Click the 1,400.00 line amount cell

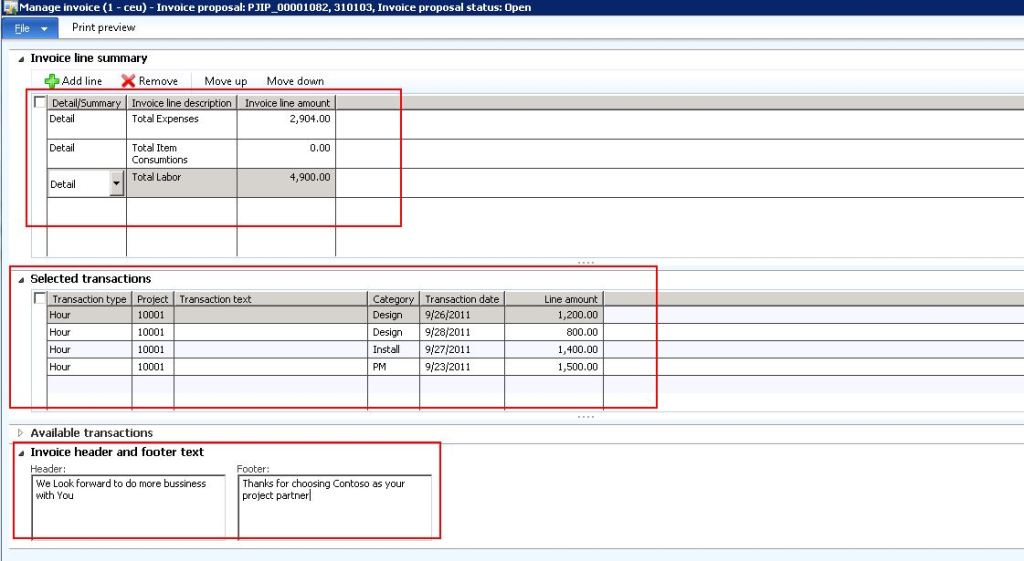click(554, 349)
